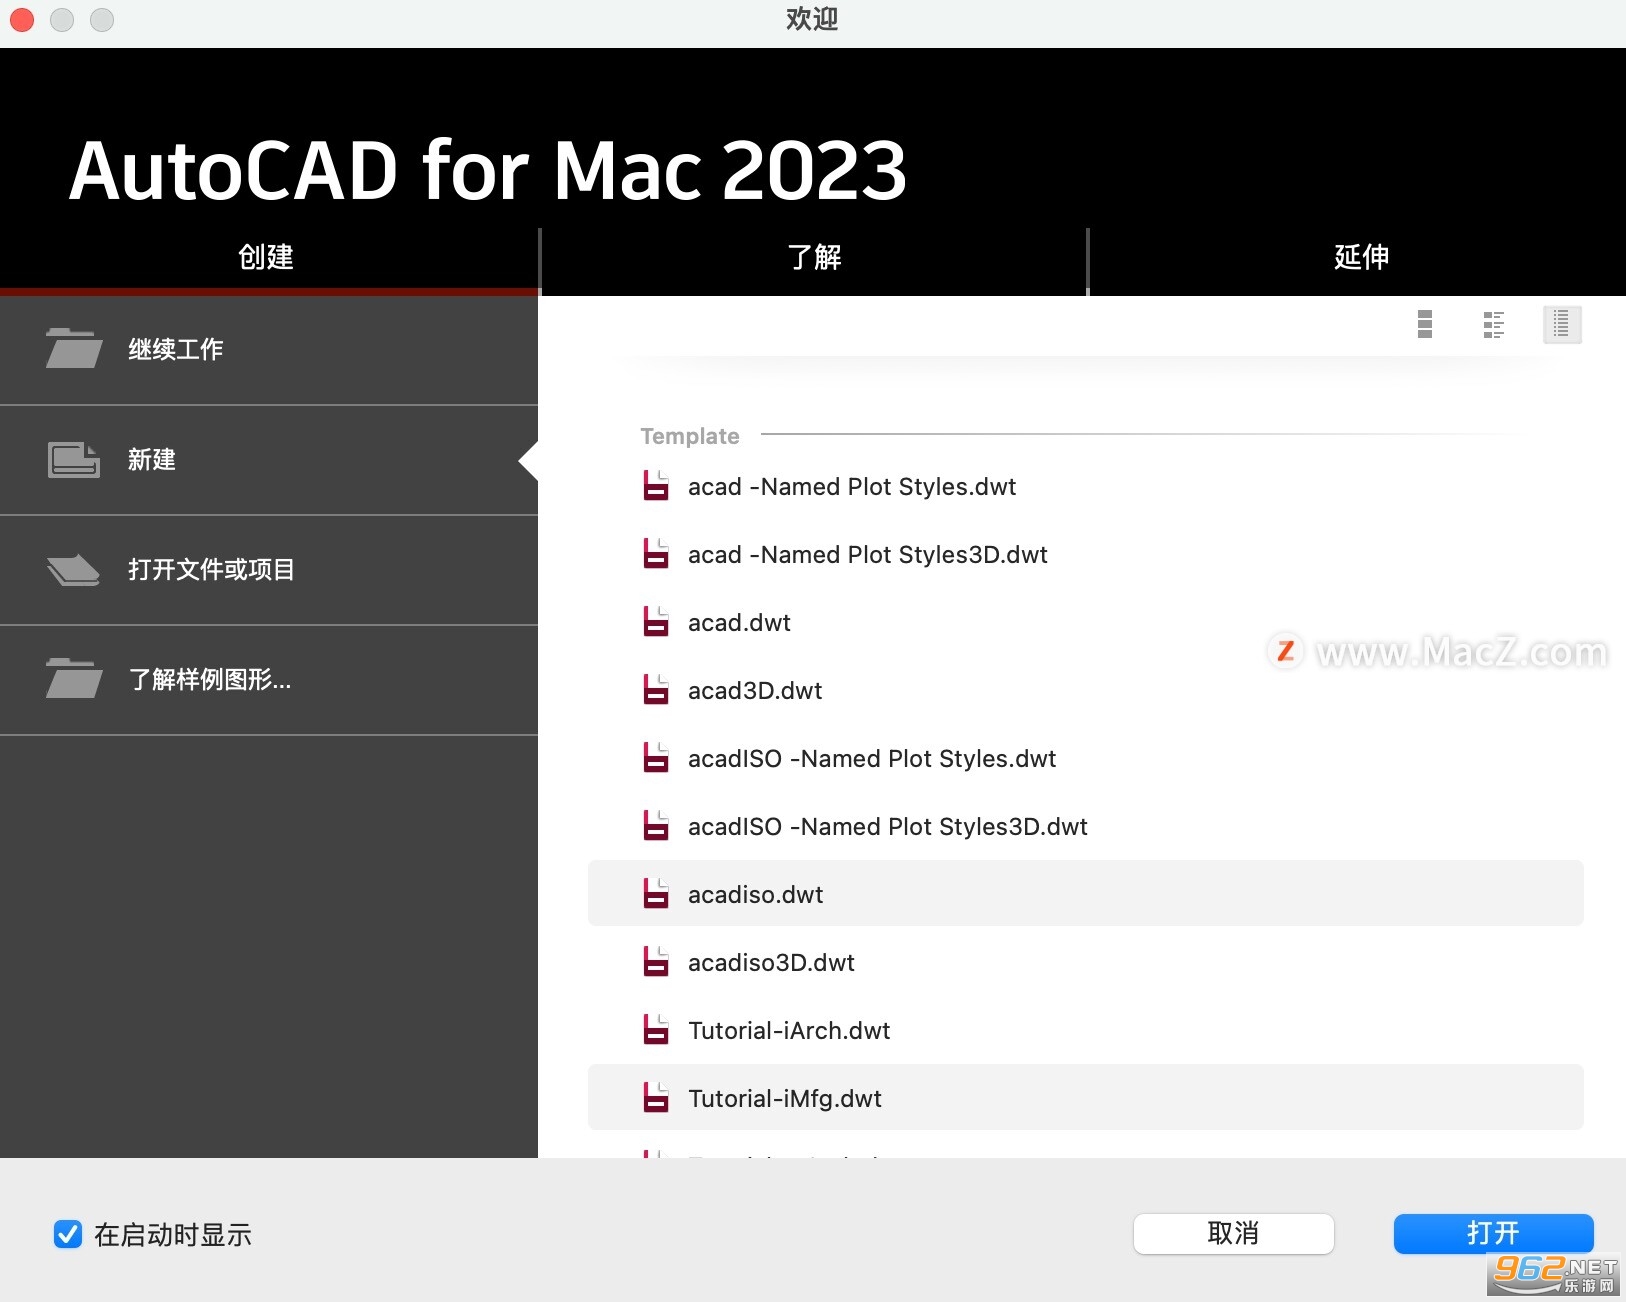Select template acad3D.dwt
Image resolution: width=1626 pixels, height=1302 pixels.
[x=1086, y=690]
